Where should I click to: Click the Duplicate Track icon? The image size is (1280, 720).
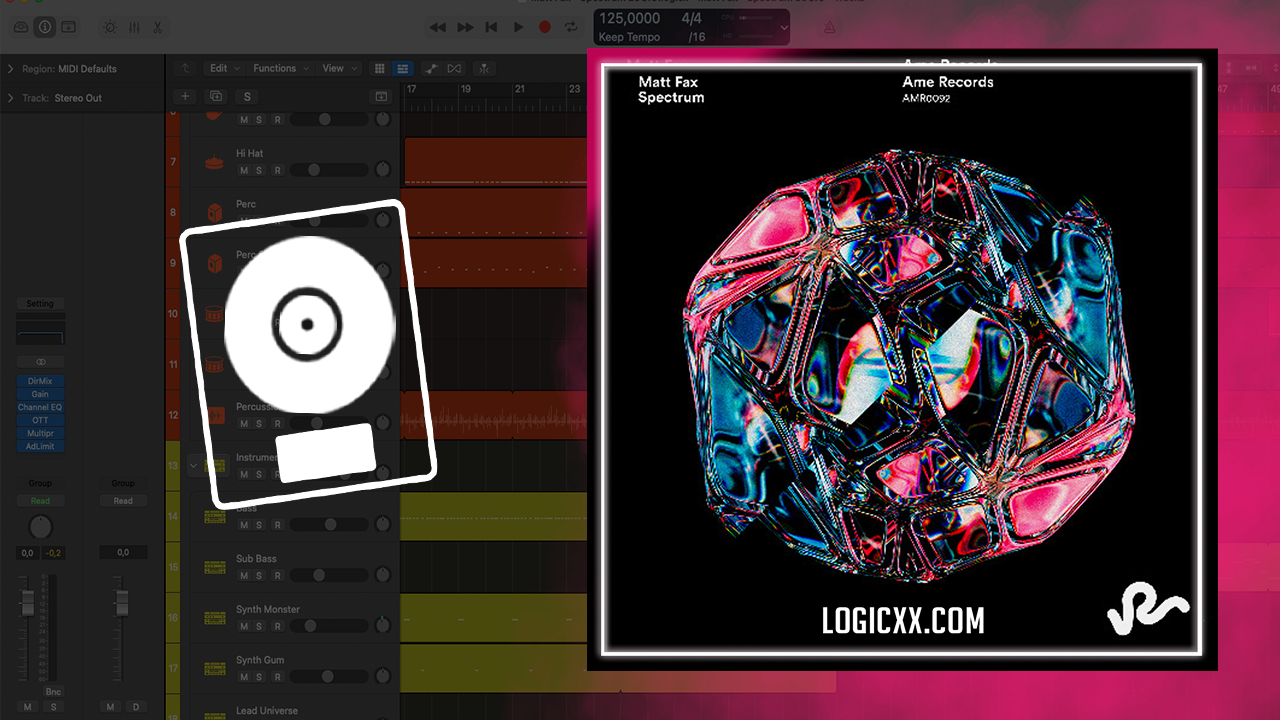click(215, 96)
